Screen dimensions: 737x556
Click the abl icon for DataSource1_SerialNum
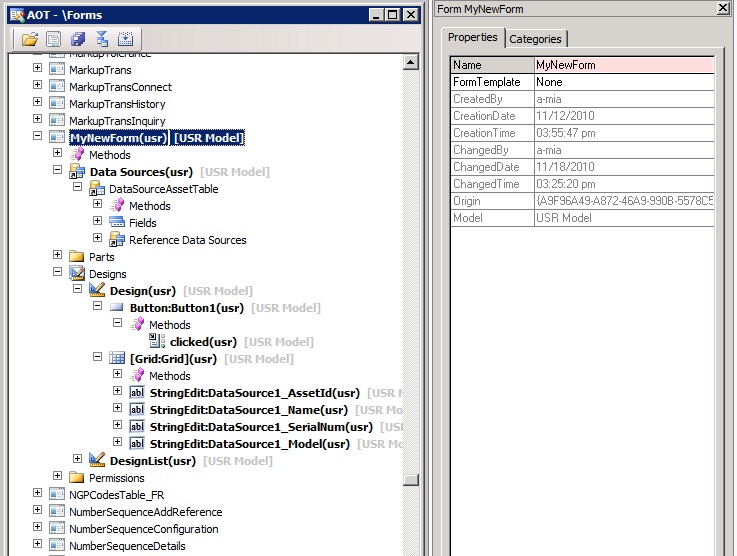point(137,426)
